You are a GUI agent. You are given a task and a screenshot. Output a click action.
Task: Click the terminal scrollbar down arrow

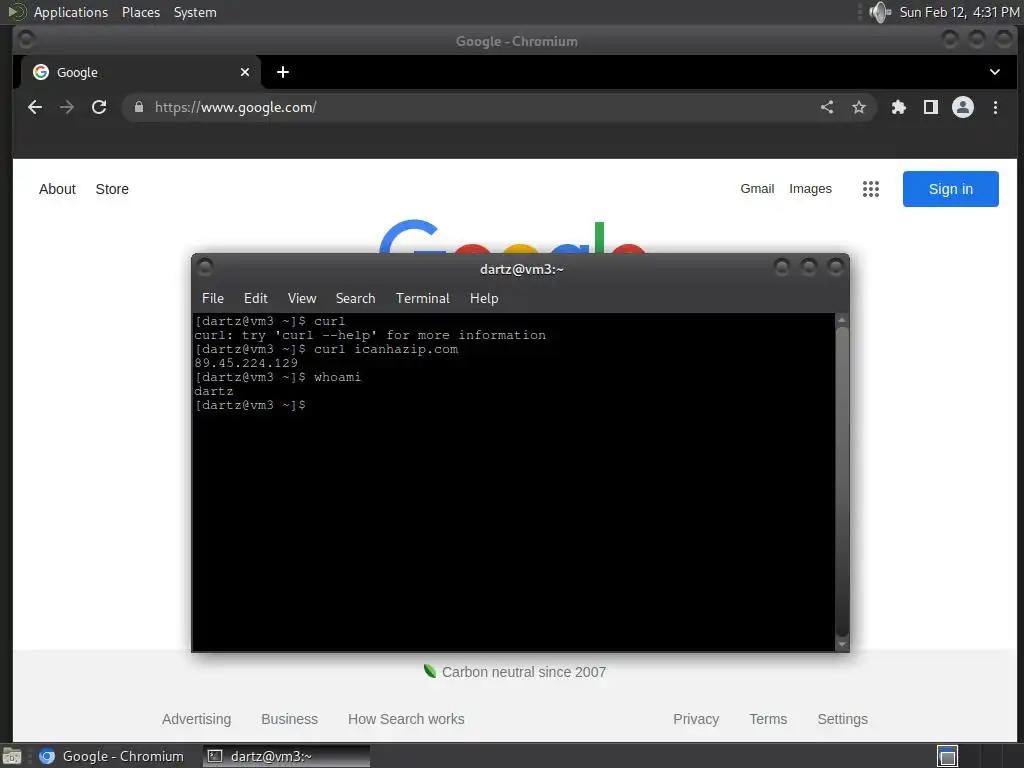point(842,644)
